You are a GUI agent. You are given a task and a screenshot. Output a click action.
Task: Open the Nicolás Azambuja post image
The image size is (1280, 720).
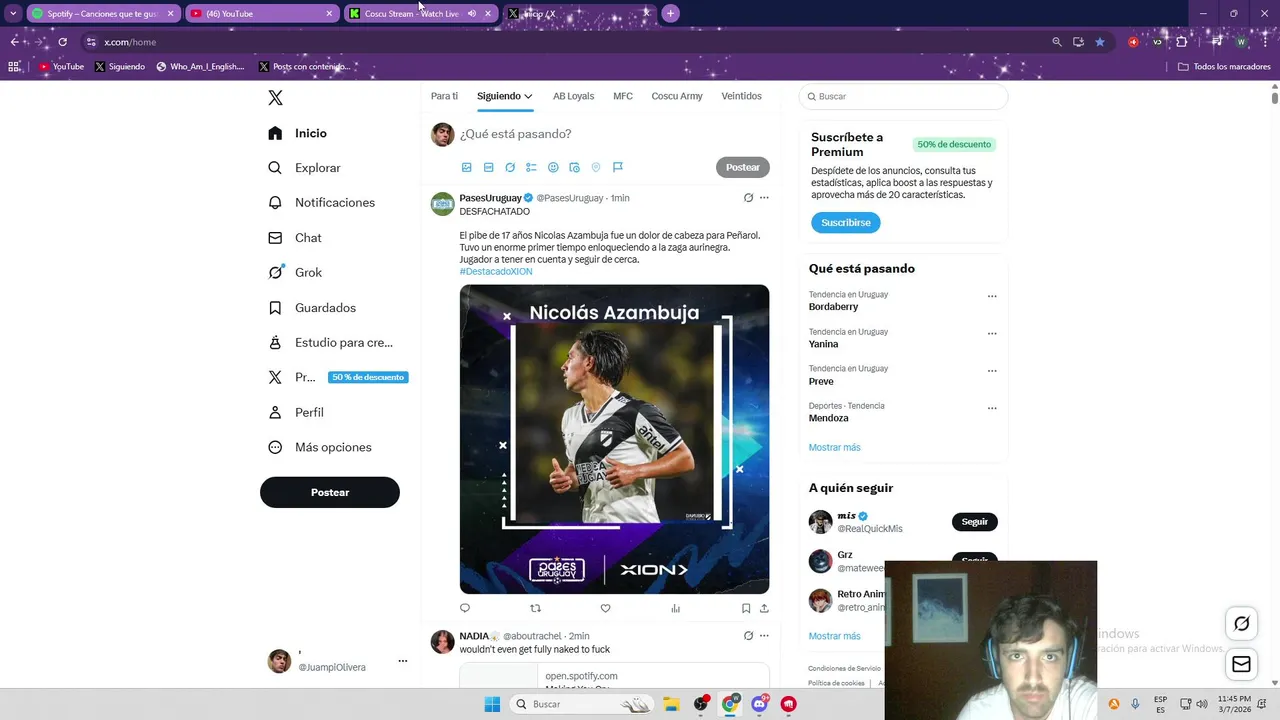(614, 439)
